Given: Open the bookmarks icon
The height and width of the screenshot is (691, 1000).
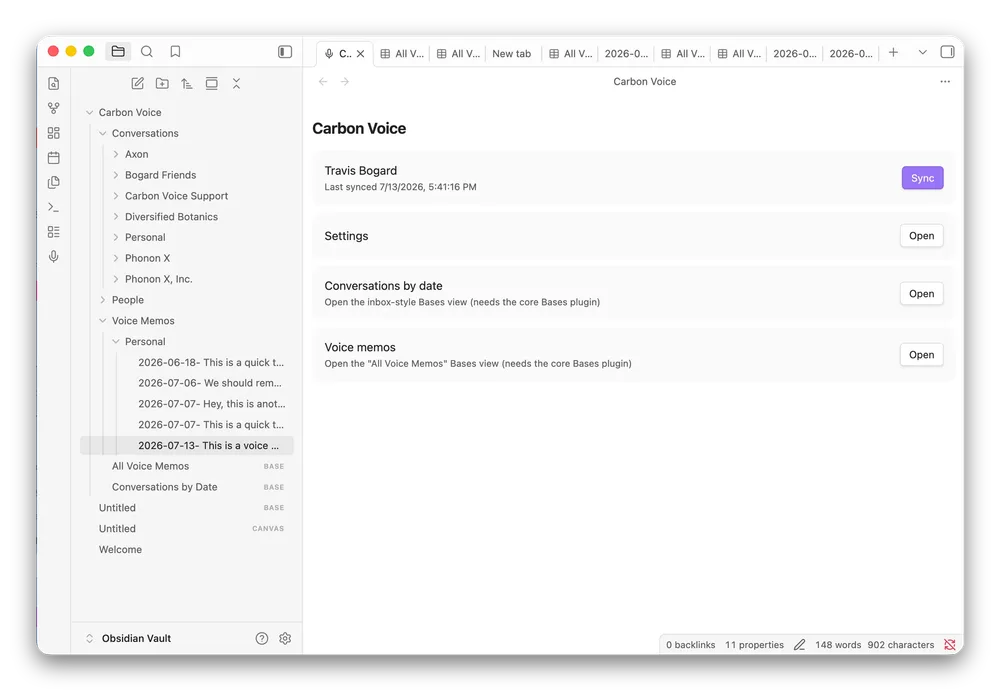Looking at the screenshot, I should coord(175,52).
